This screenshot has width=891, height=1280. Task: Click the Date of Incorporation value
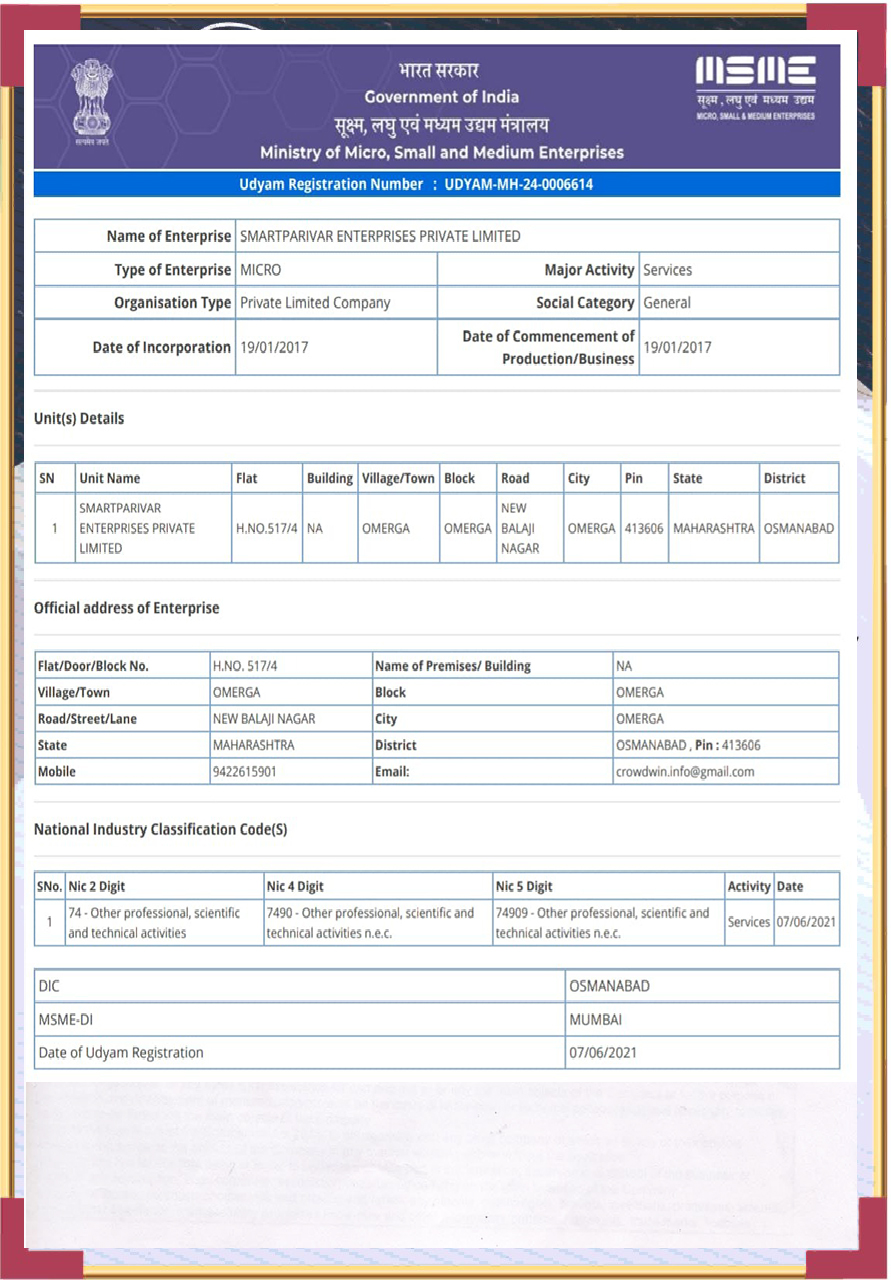[274, 348]
